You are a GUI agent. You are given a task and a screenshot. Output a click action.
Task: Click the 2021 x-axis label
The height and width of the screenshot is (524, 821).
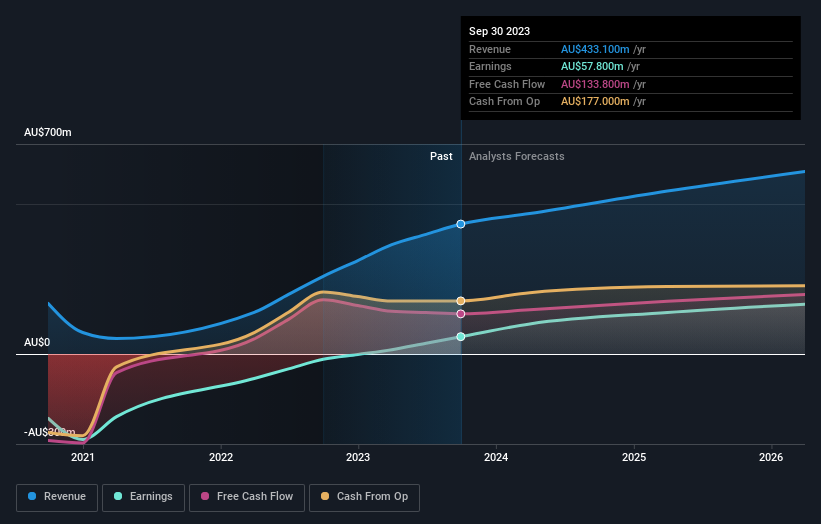(83, 457)
